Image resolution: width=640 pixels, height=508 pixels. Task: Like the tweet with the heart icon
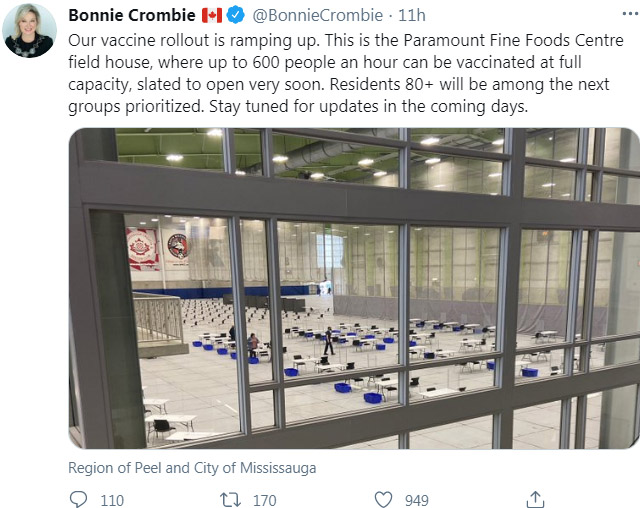(382, 499)
